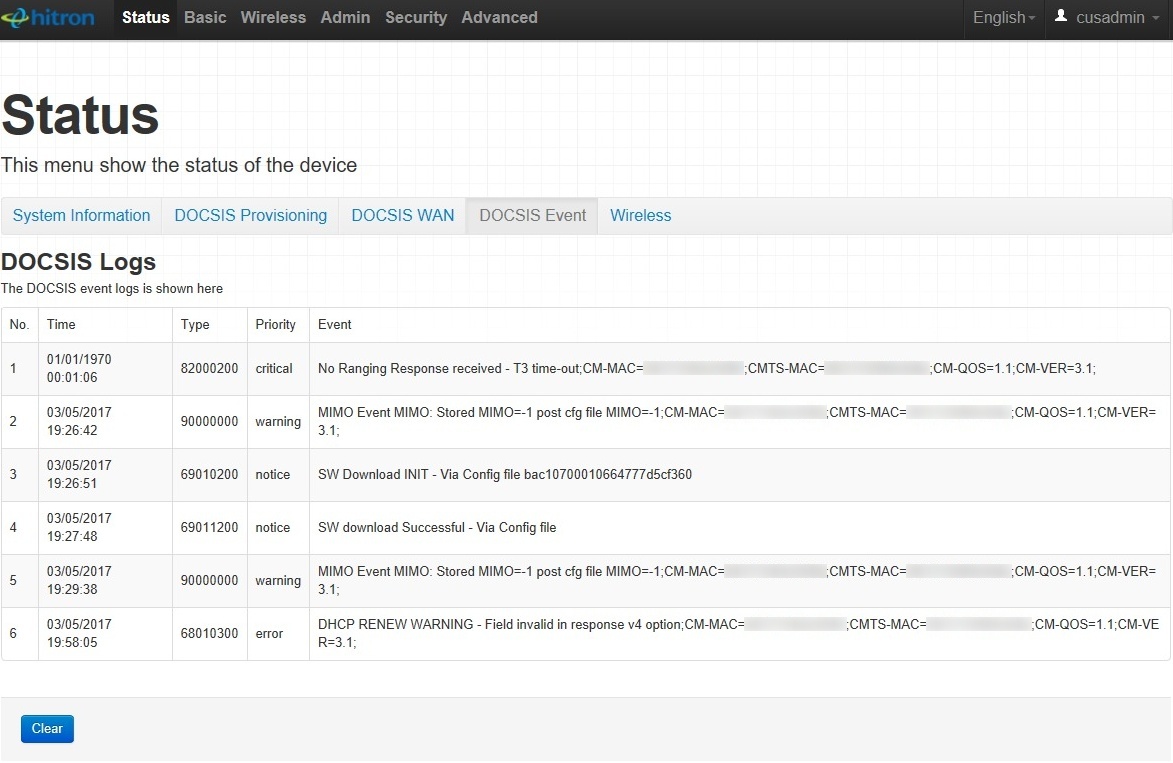Switch to the DOCSIS Provisioning tab
1173x763 pixels.
250,215
